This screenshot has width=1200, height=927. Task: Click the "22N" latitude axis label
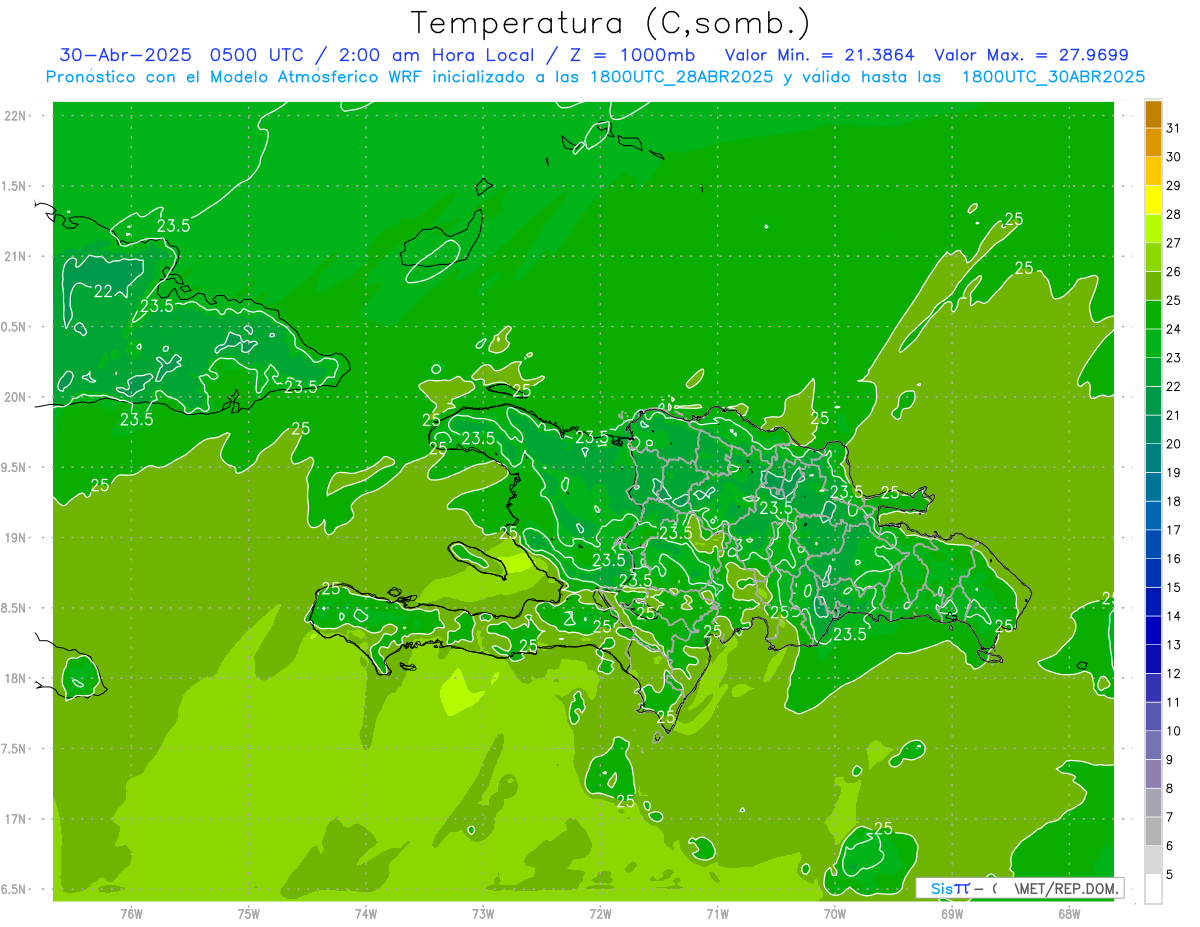pyautogui.click(x=17, y=116)
